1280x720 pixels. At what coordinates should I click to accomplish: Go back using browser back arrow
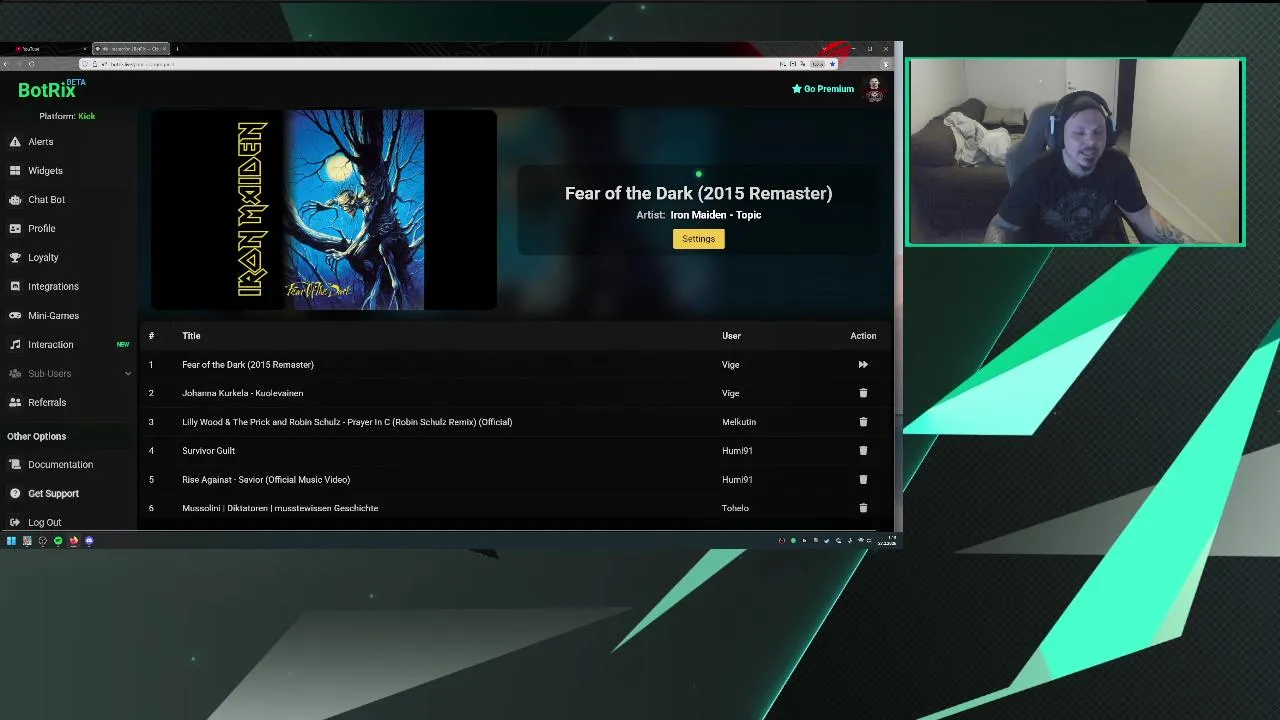6,64
